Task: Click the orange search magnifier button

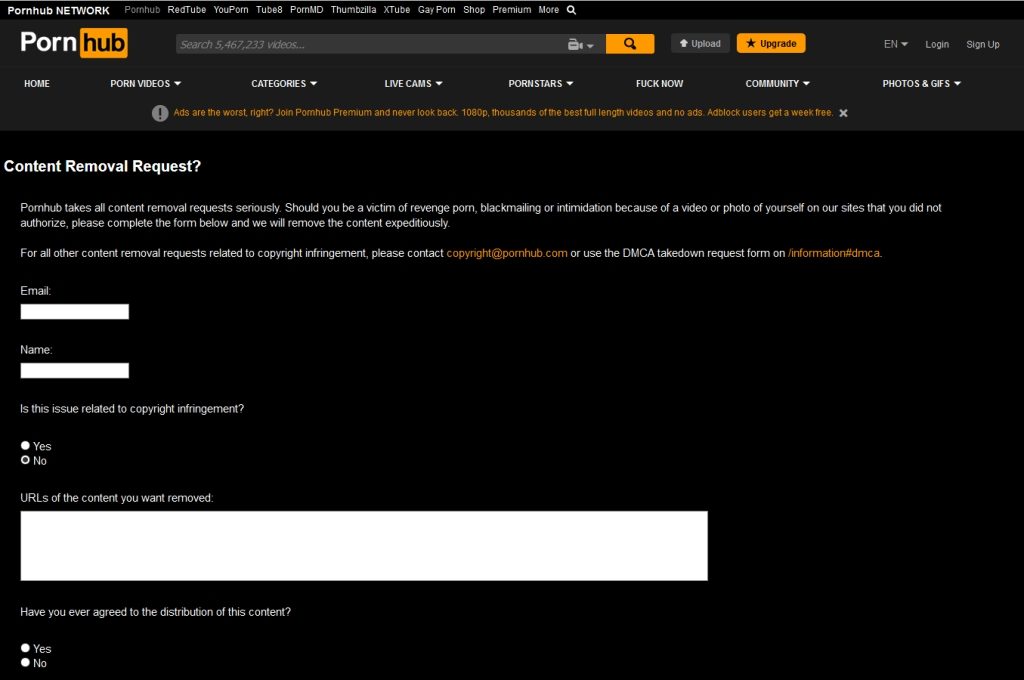Action: 629,44
